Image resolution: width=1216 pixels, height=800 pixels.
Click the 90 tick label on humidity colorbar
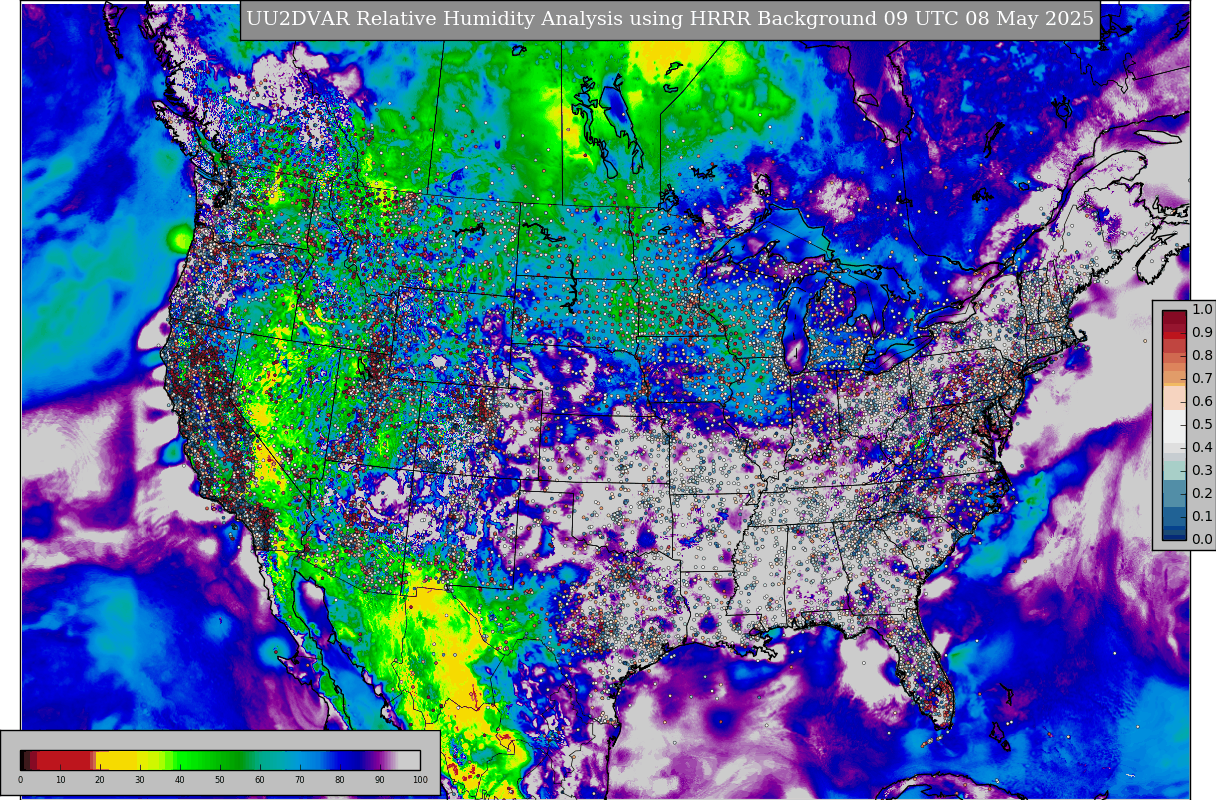click(x=380, y=780)
